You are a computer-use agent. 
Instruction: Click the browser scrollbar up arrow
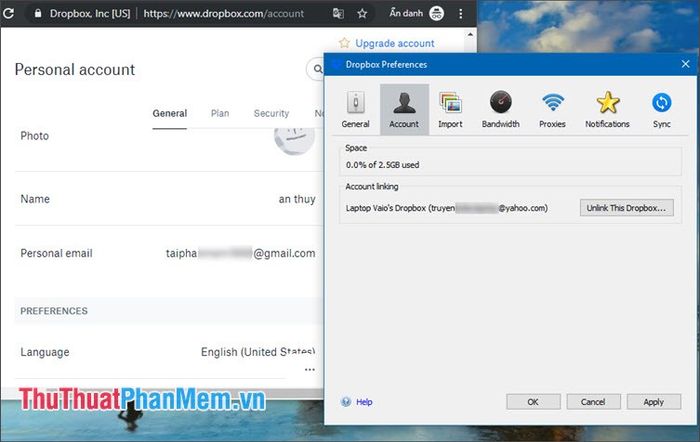tap(470, 34)
